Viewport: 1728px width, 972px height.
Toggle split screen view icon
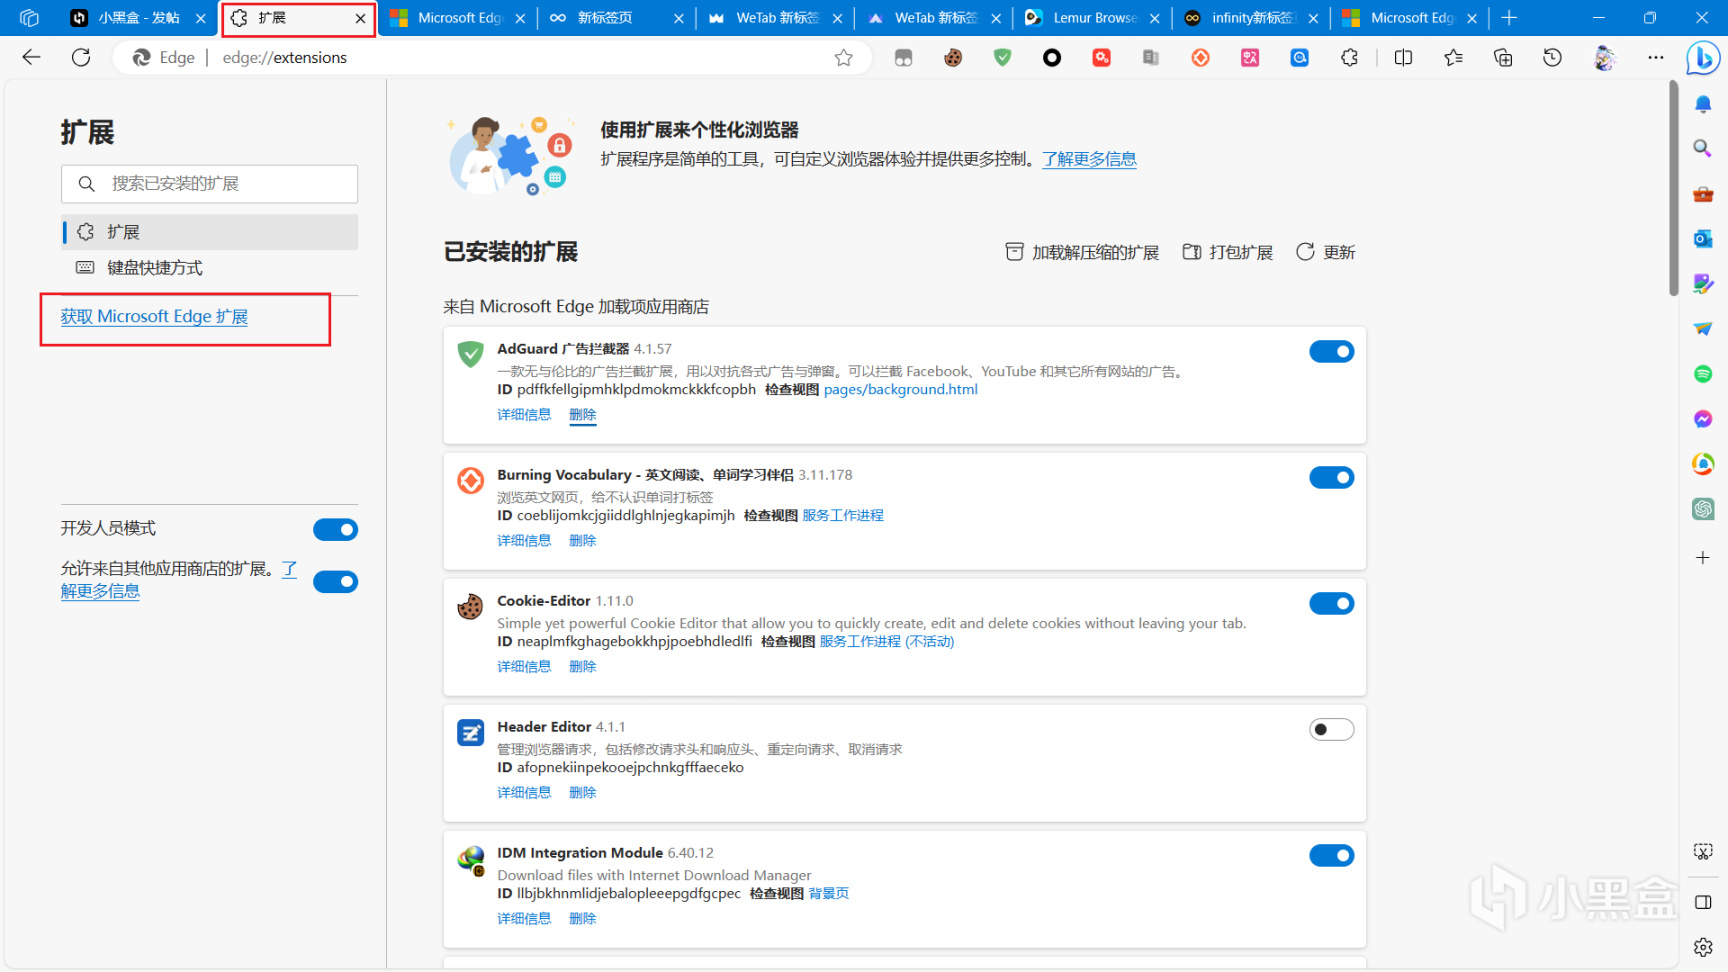click(x=1403, y=58)
